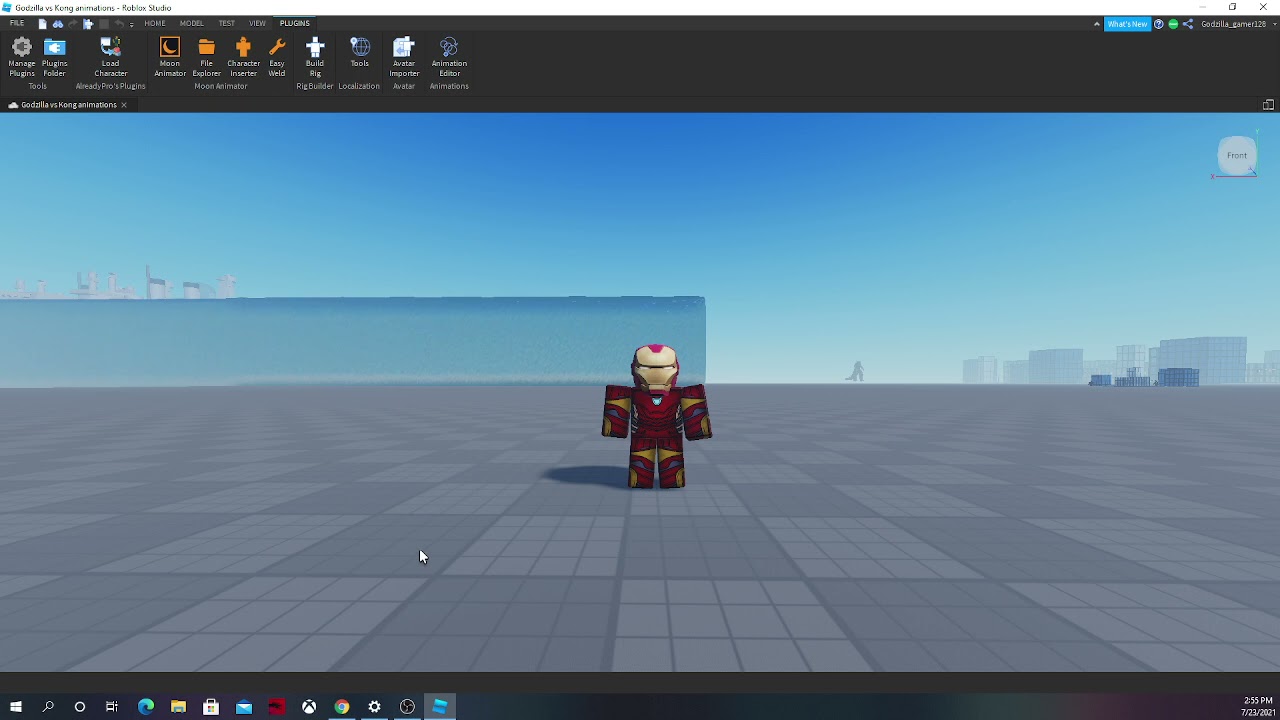Viewport: 1280px width, 720px height.
Task: Click the Godzilla_gamer128 account name
Action: coord(1234,24)
